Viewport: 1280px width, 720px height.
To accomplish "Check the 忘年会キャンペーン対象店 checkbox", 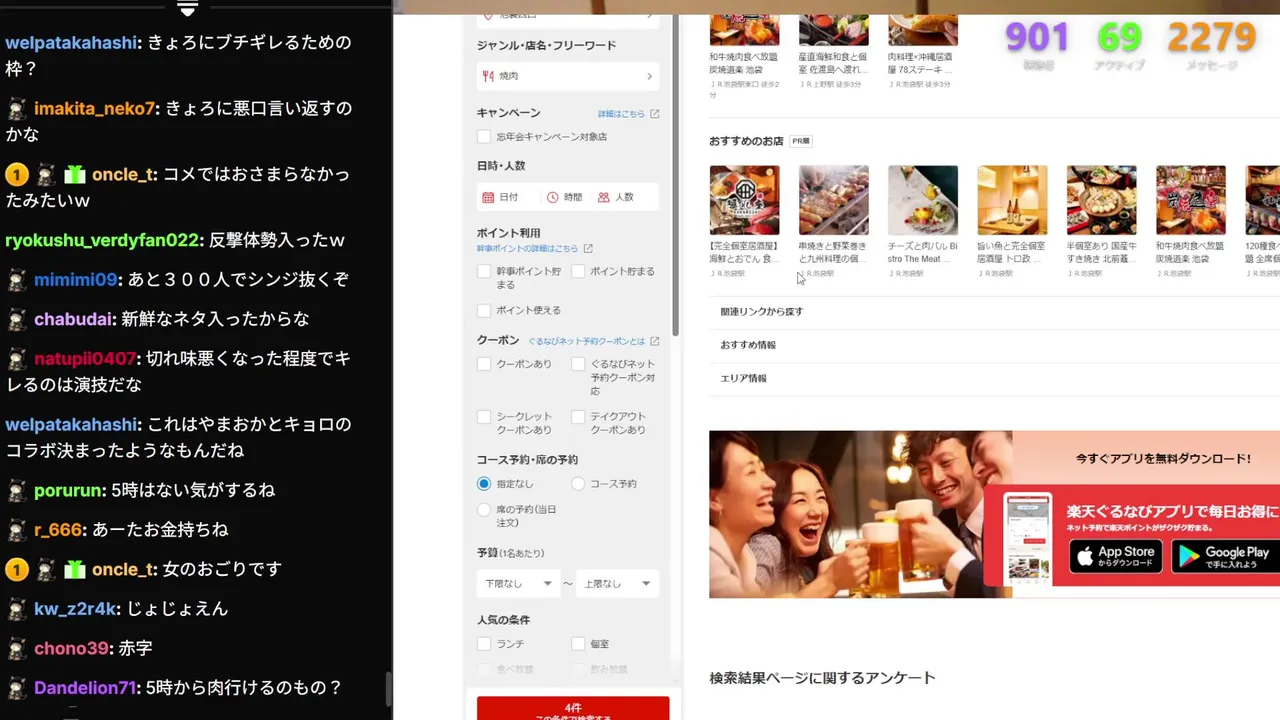I will coord(484,137).
